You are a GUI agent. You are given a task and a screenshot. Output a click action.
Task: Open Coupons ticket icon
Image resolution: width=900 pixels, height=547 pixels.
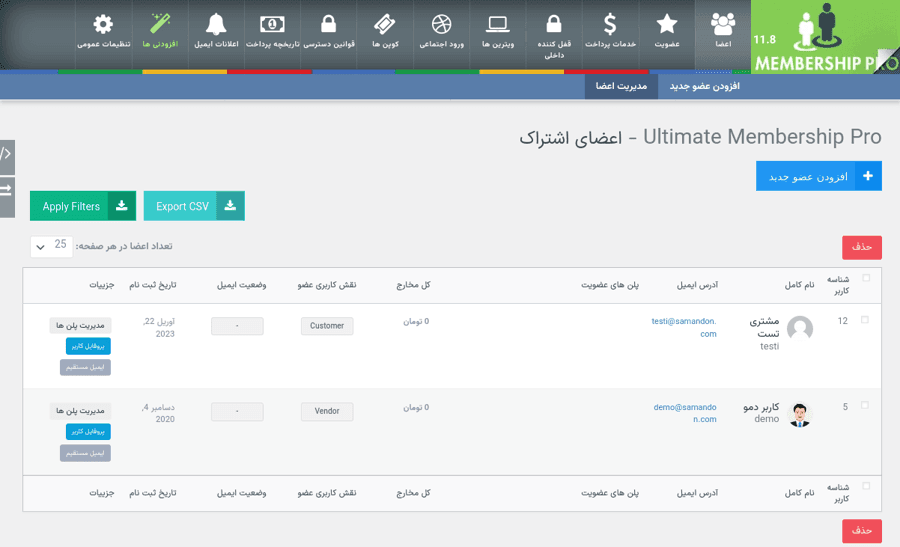coord(385,25)
